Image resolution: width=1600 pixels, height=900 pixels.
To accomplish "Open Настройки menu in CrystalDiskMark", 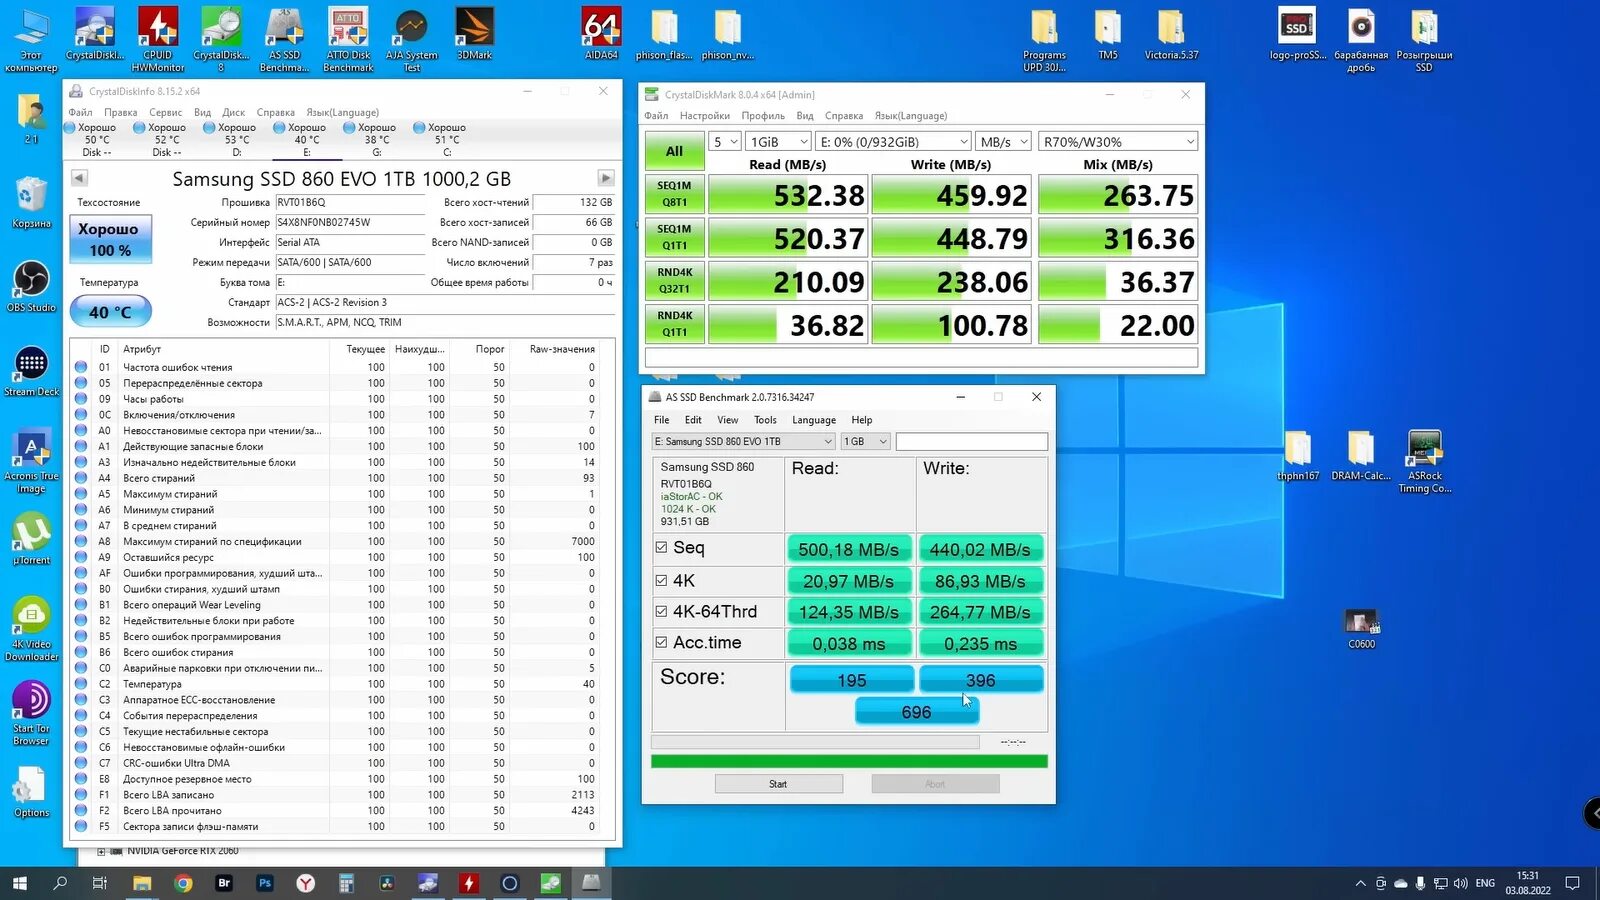I will (x=705, y=115).
